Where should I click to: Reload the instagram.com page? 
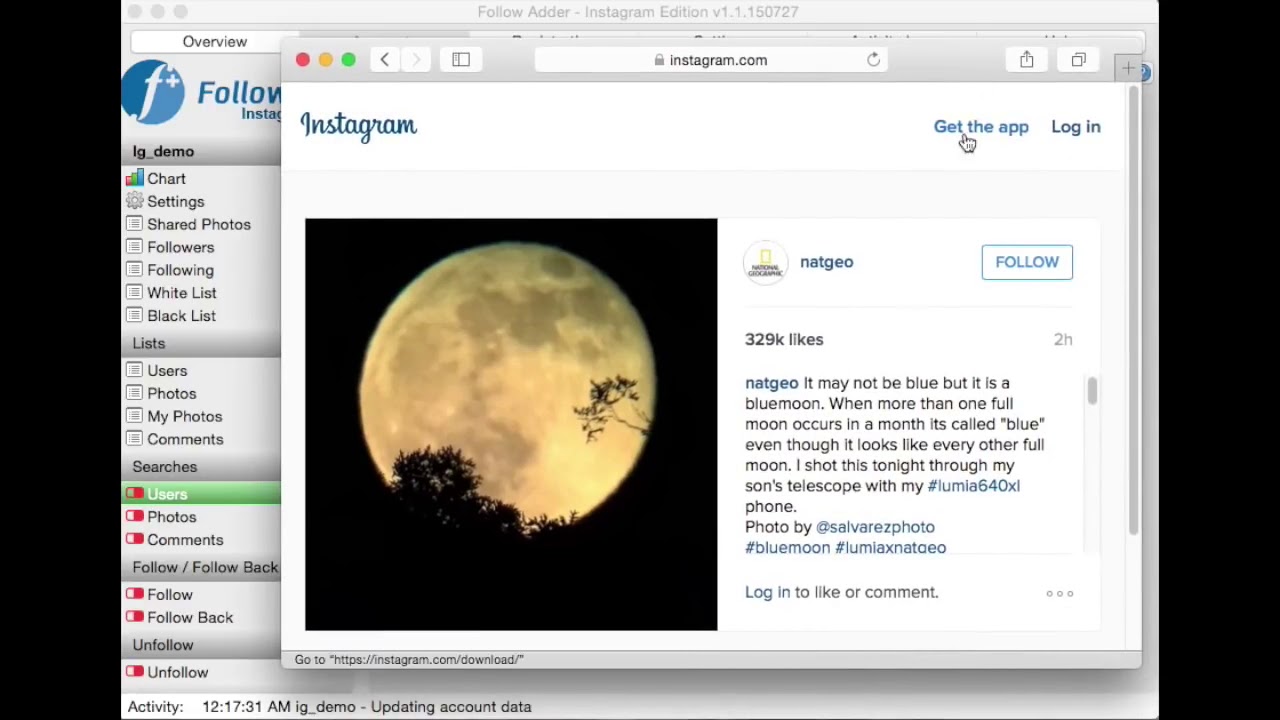point(873,60)
